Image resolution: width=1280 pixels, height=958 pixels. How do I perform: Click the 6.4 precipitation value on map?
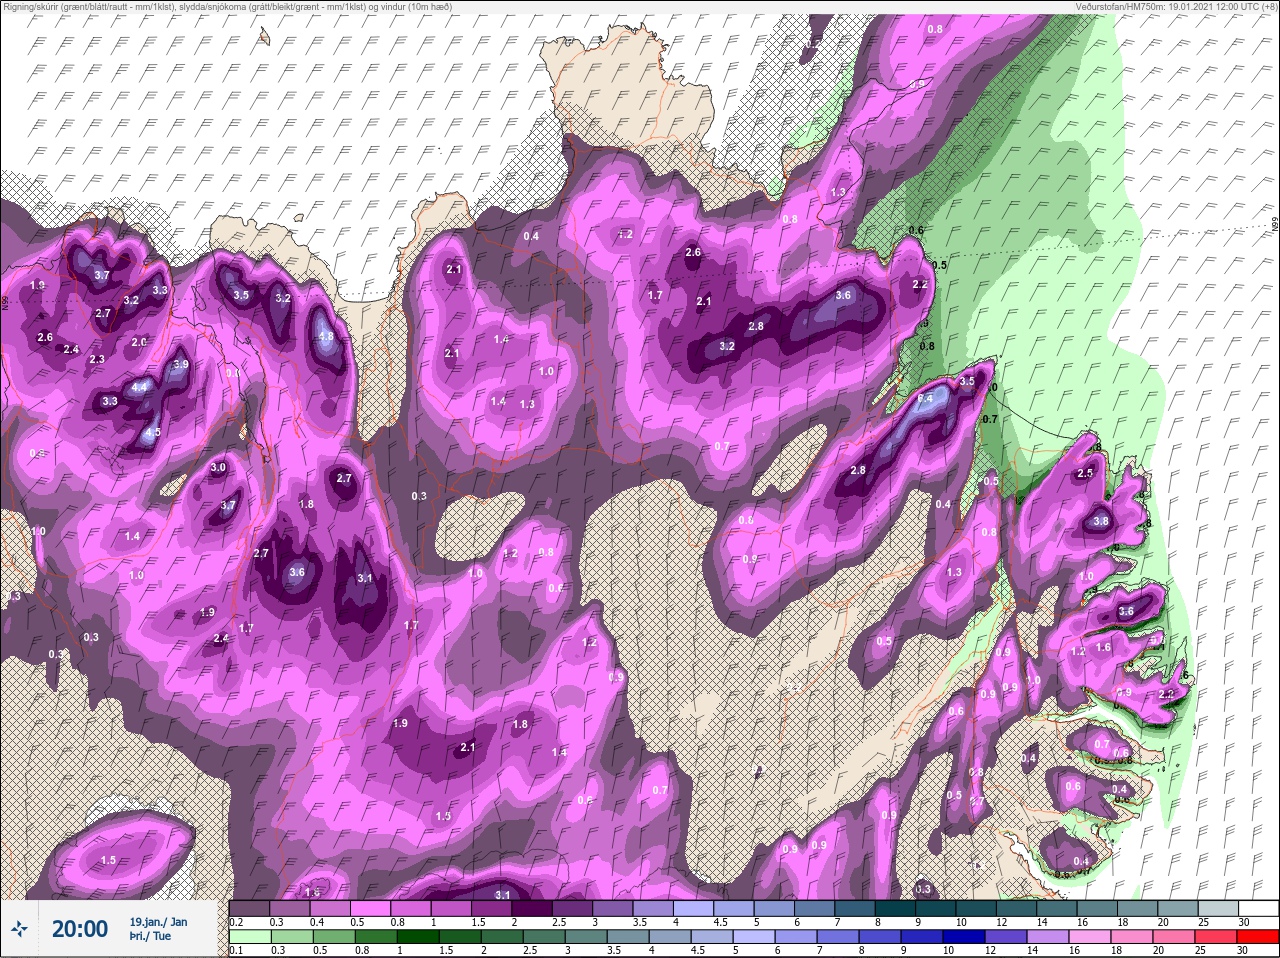click(925, 398)
